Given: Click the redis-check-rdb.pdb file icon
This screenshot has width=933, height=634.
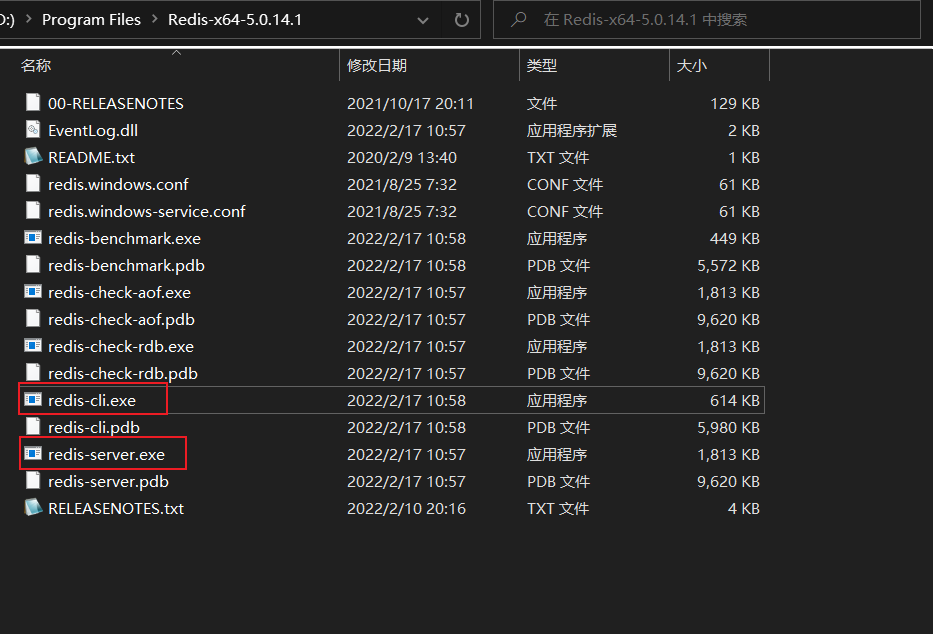Looking at the screenshot, I should click(x=33, y=373).
